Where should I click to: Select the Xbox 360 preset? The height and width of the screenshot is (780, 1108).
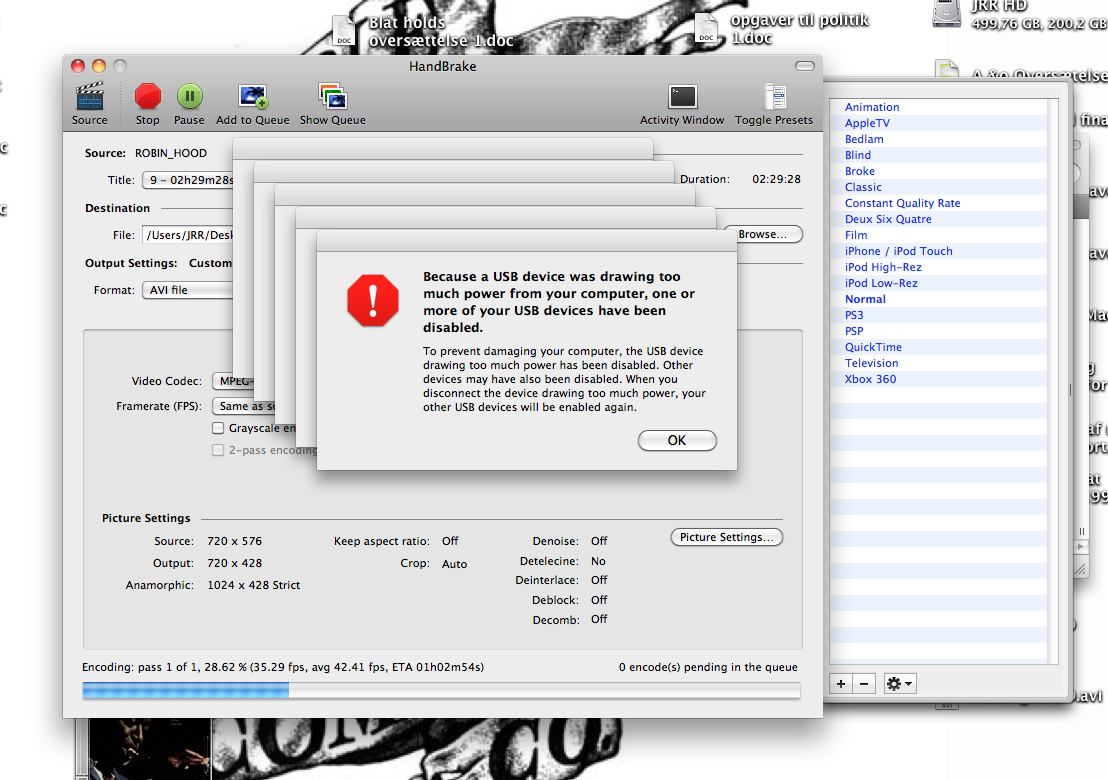point(871,379)
